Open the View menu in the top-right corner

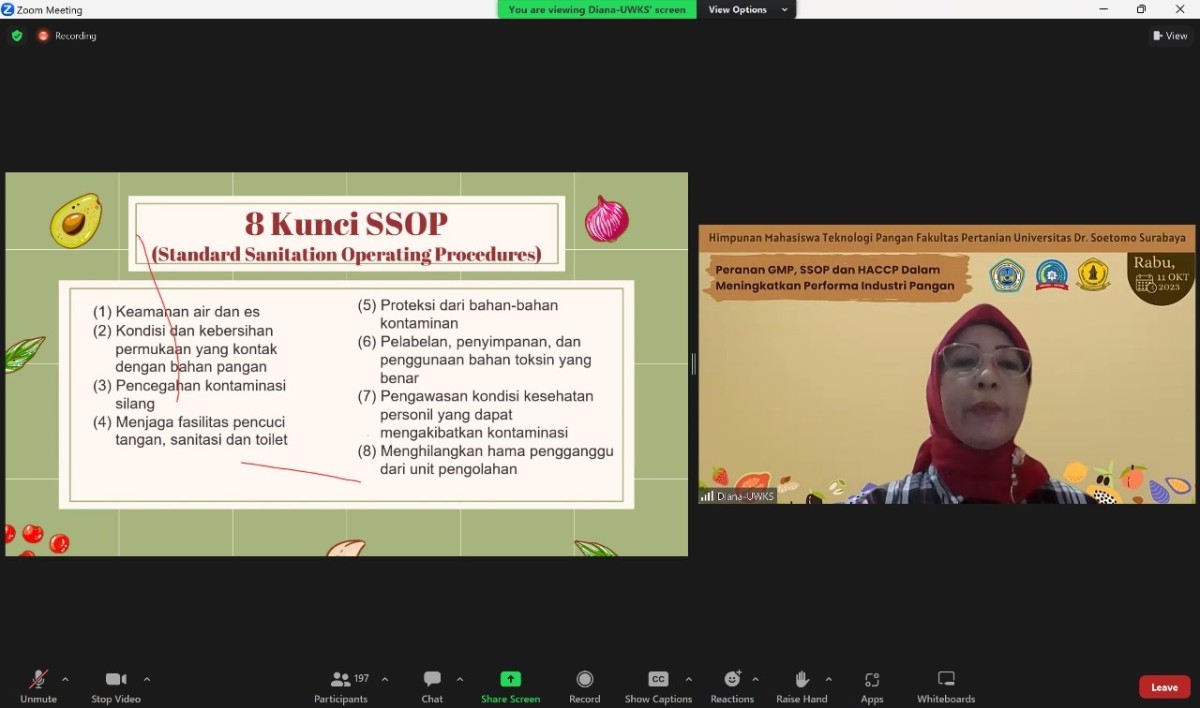(1169, 35)
